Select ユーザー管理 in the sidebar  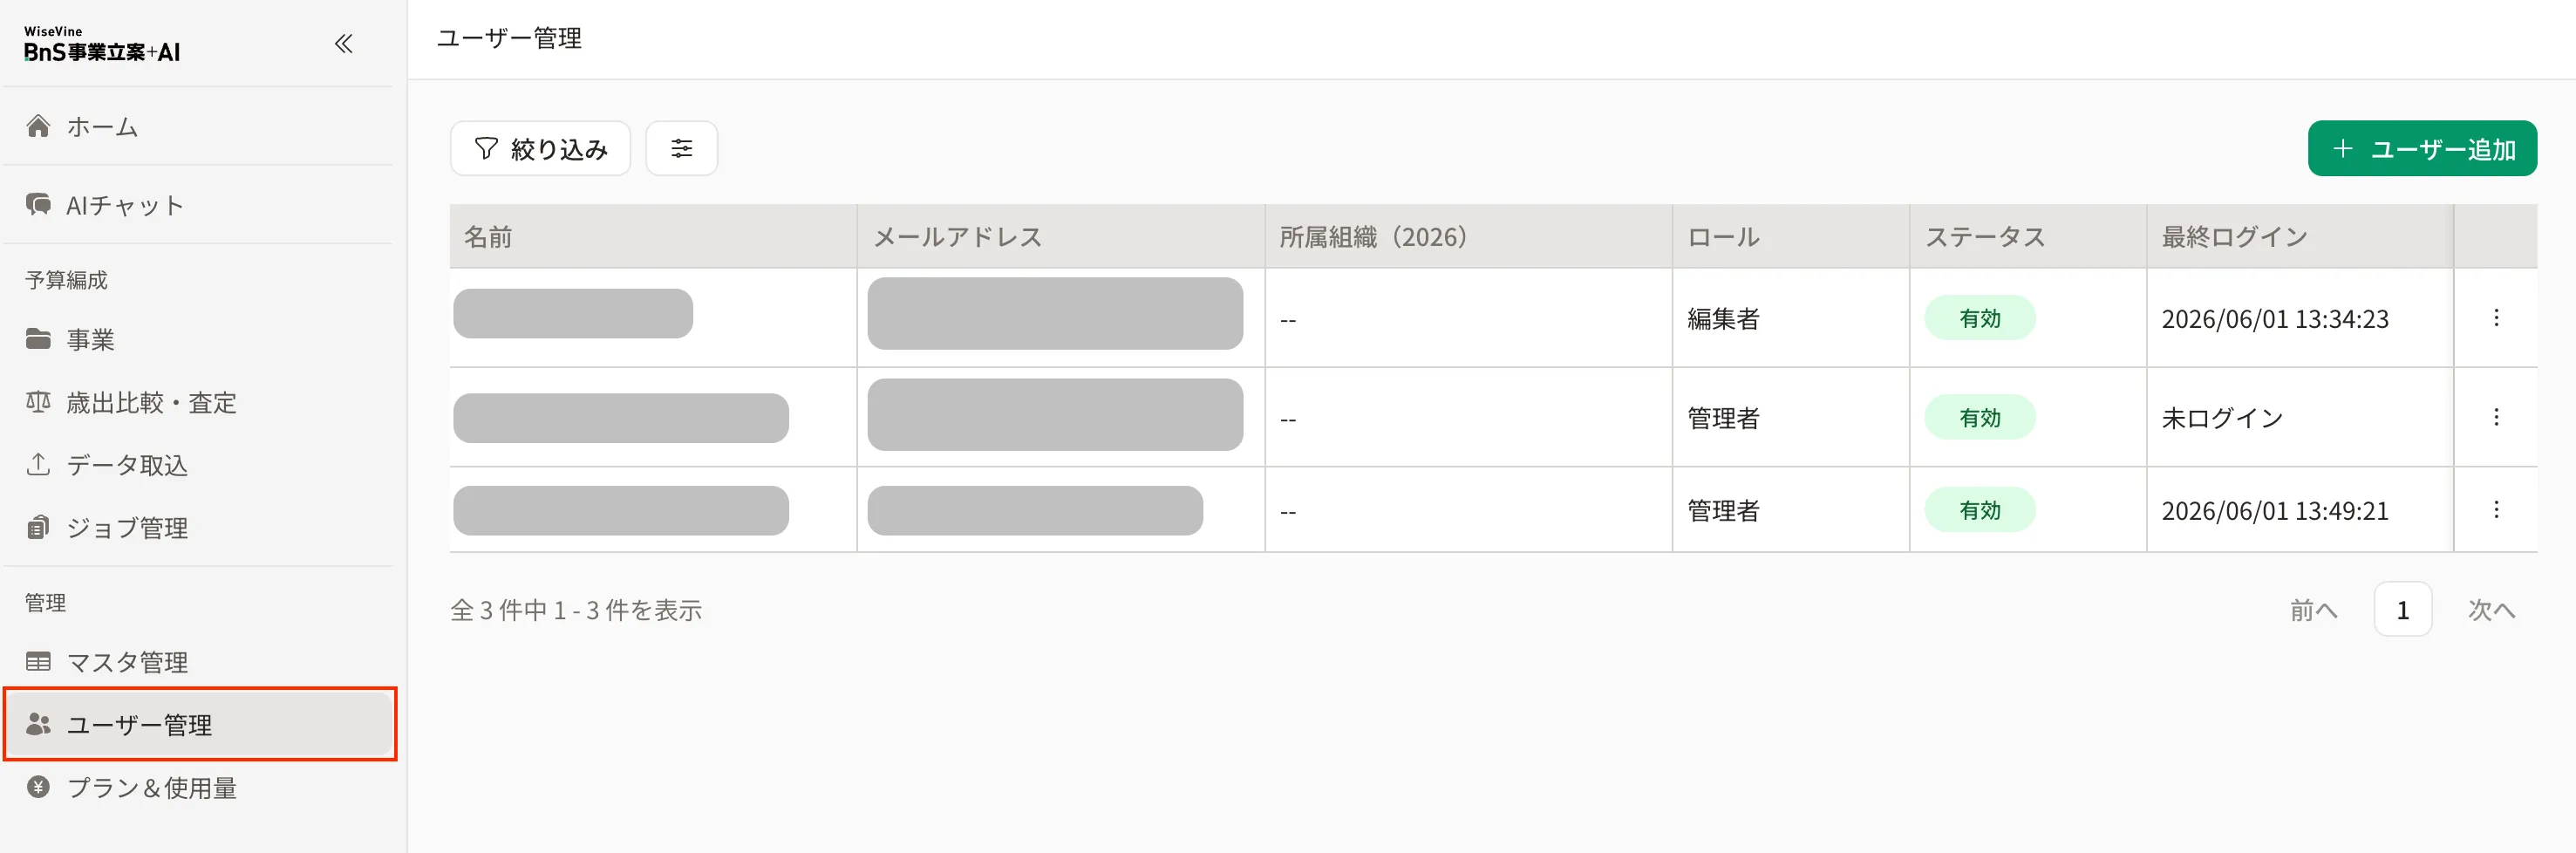(199, 724)
